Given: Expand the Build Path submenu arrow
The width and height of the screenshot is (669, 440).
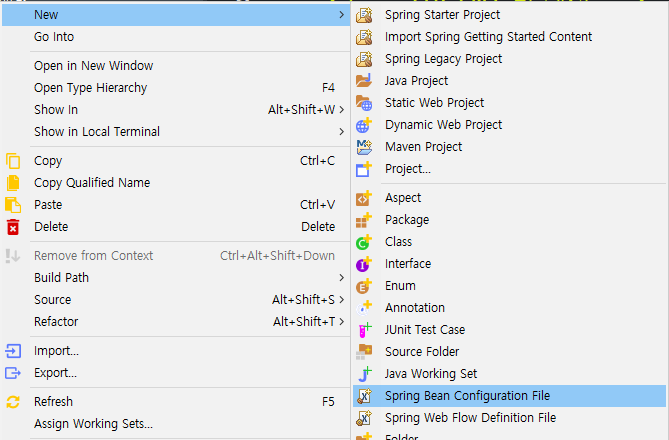Looking at the screenshot, I should 341,278.
